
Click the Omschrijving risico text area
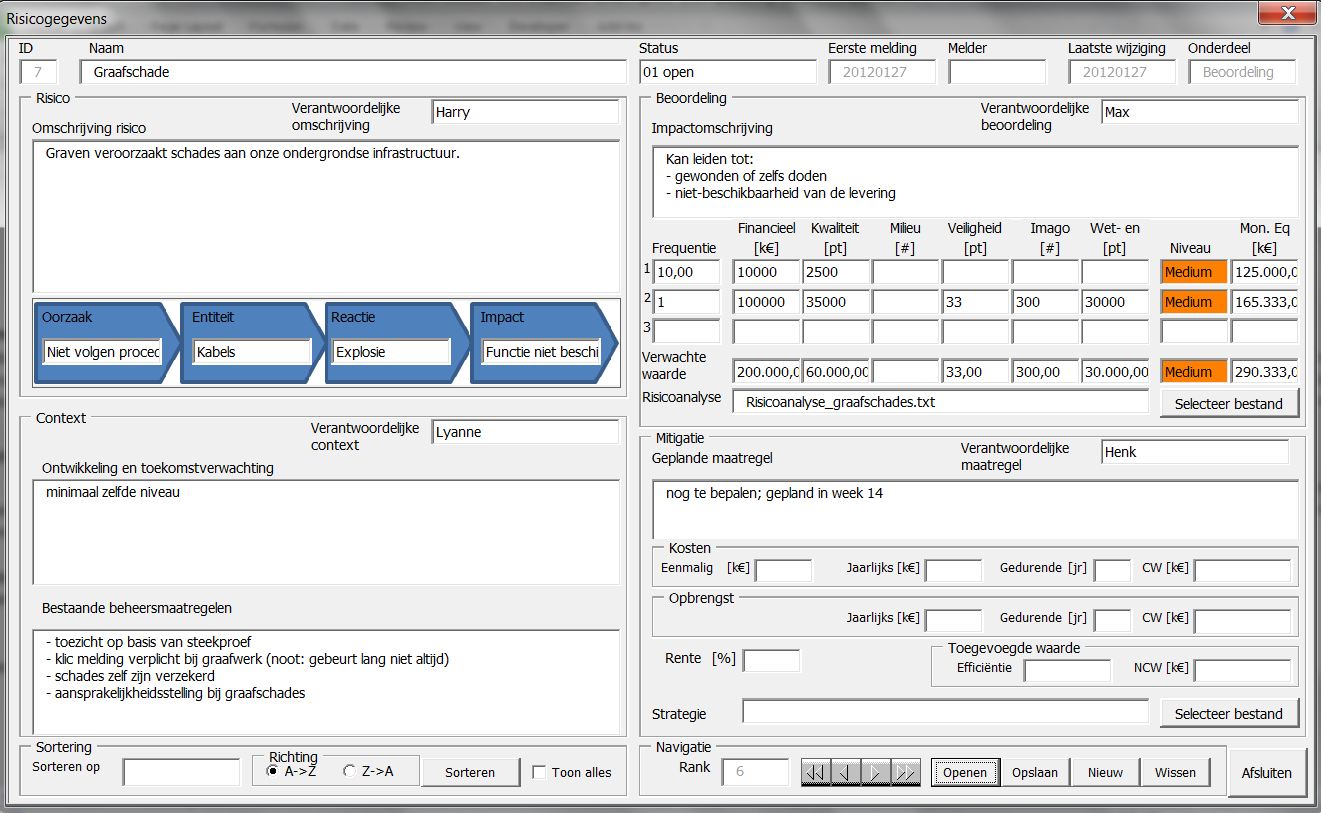(x=326, y=216)
